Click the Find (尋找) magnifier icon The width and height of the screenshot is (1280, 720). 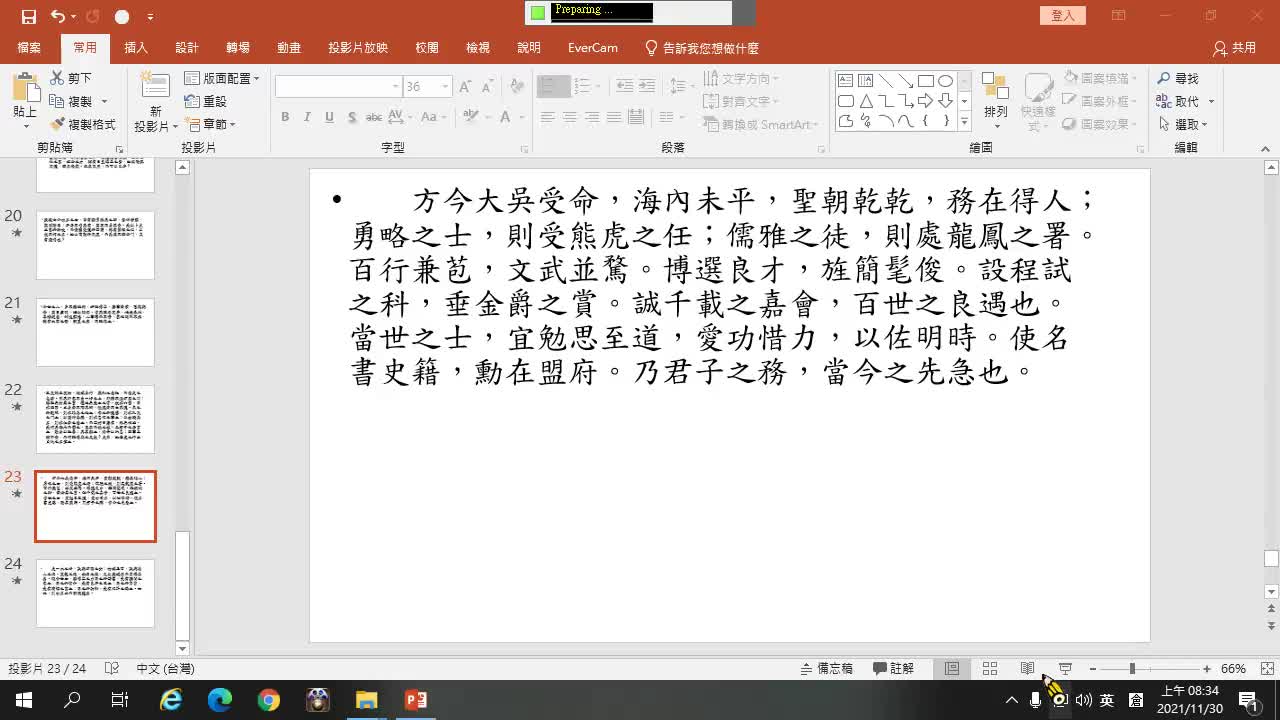coord(1164,78)
